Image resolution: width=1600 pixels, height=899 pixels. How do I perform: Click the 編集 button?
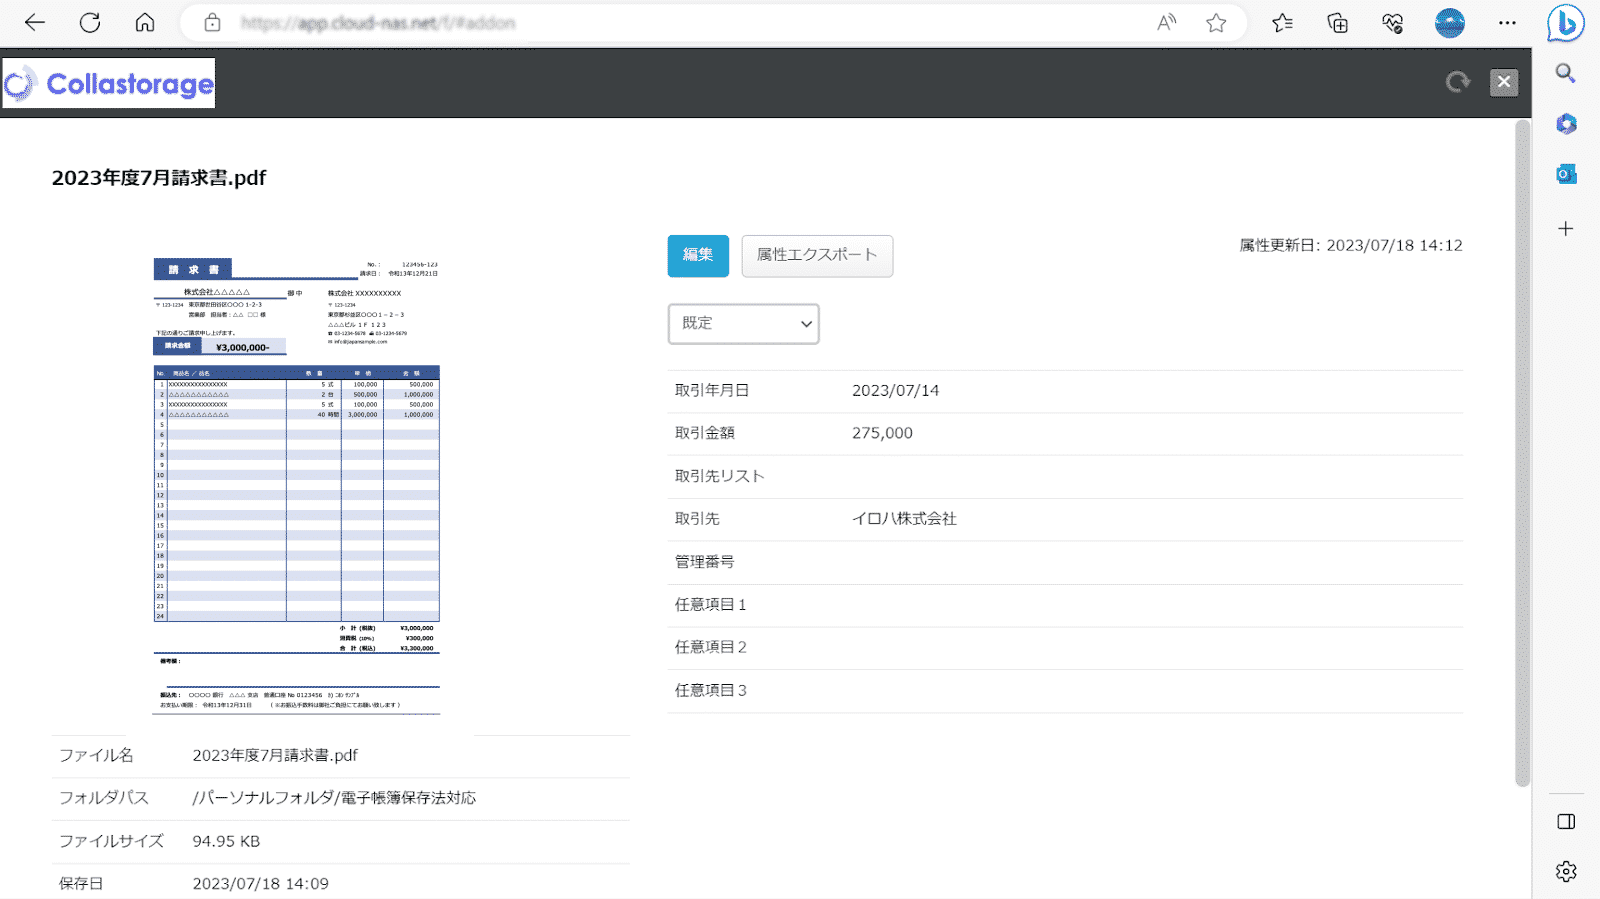(698, 256)
